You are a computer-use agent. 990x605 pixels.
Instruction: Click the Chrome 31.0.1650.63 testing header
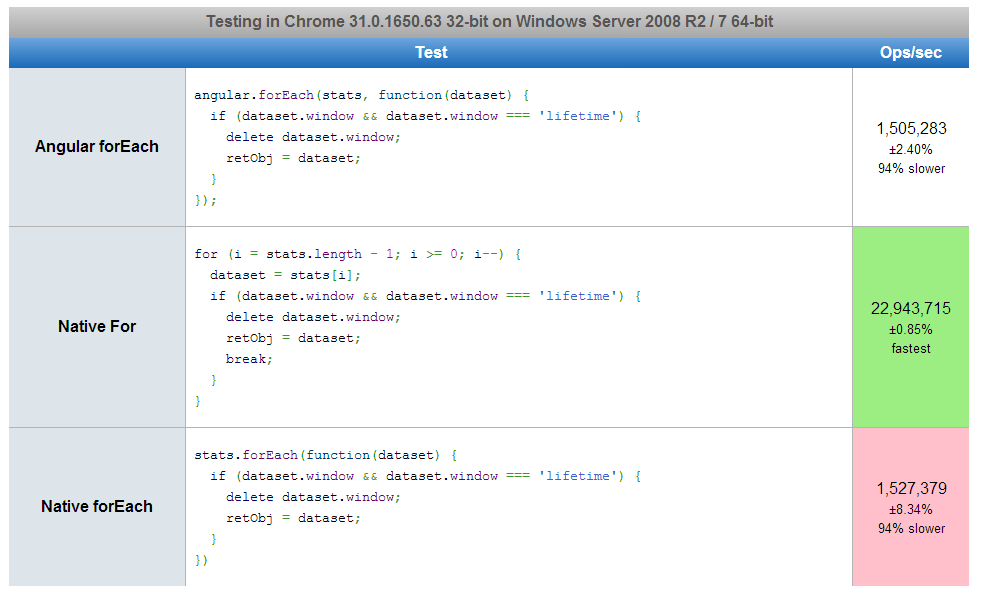[489, 21]
